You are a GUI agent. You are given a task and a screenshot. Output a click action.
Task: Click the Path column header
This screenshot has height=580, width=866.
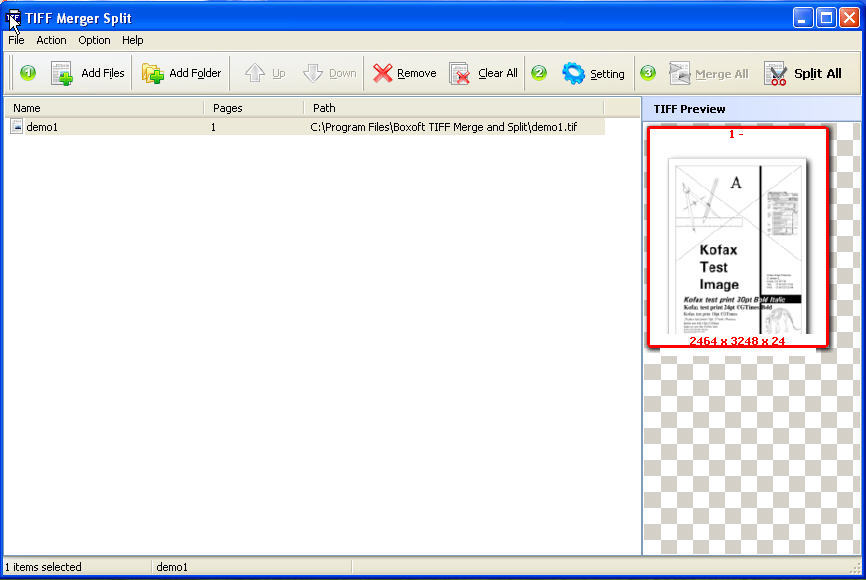[x=454, y=108]
